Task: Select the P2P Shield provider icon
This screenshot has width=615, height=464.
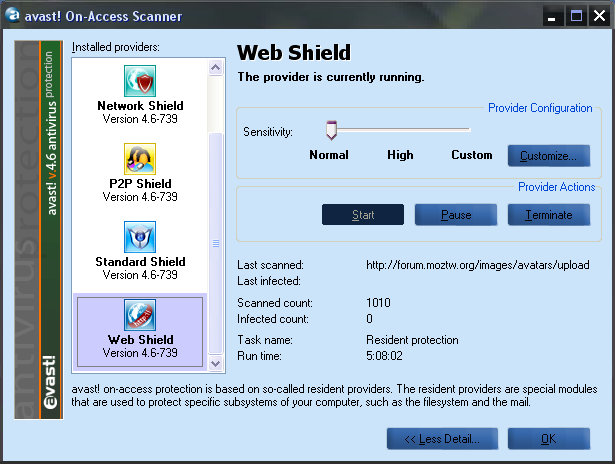Action: tap(140, 159)
